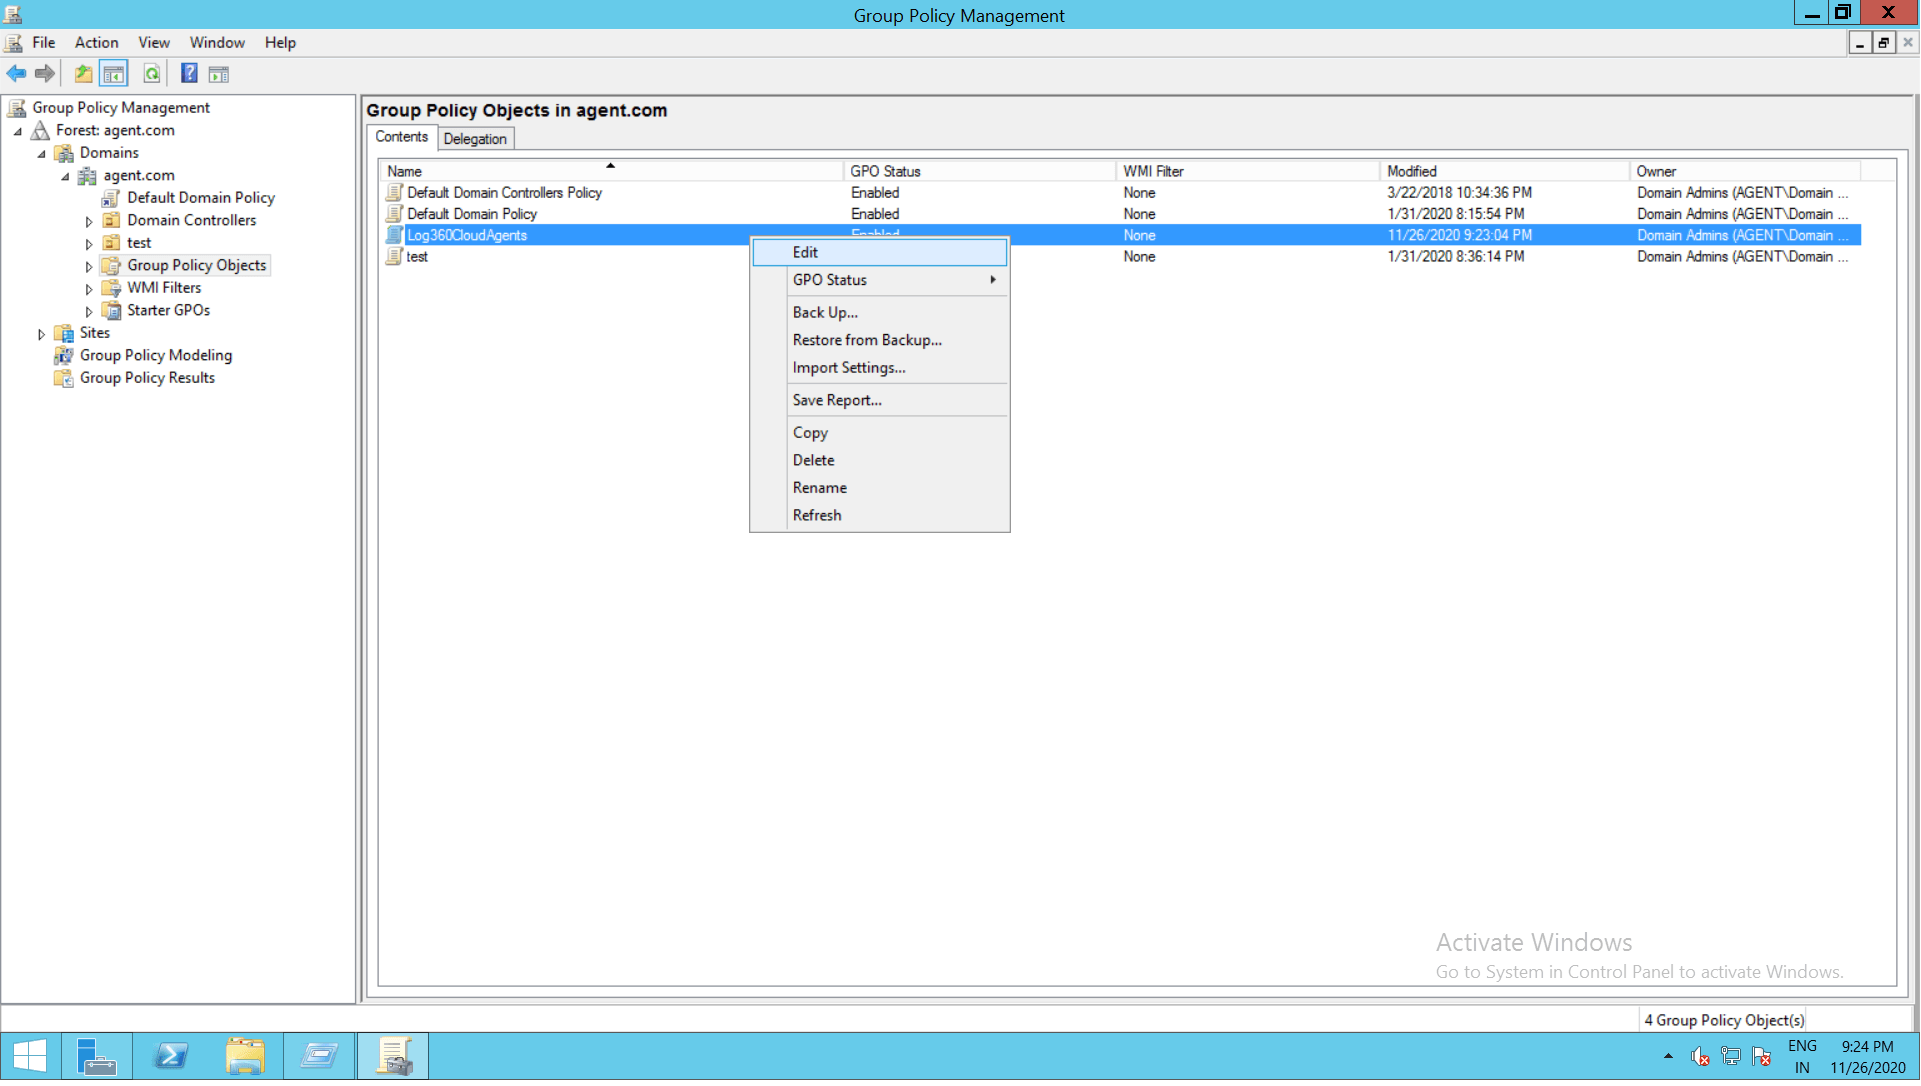The image size is (1921, 1086).
Task: Collapse the Domains tree node
Action: click(x=41, y=154)
